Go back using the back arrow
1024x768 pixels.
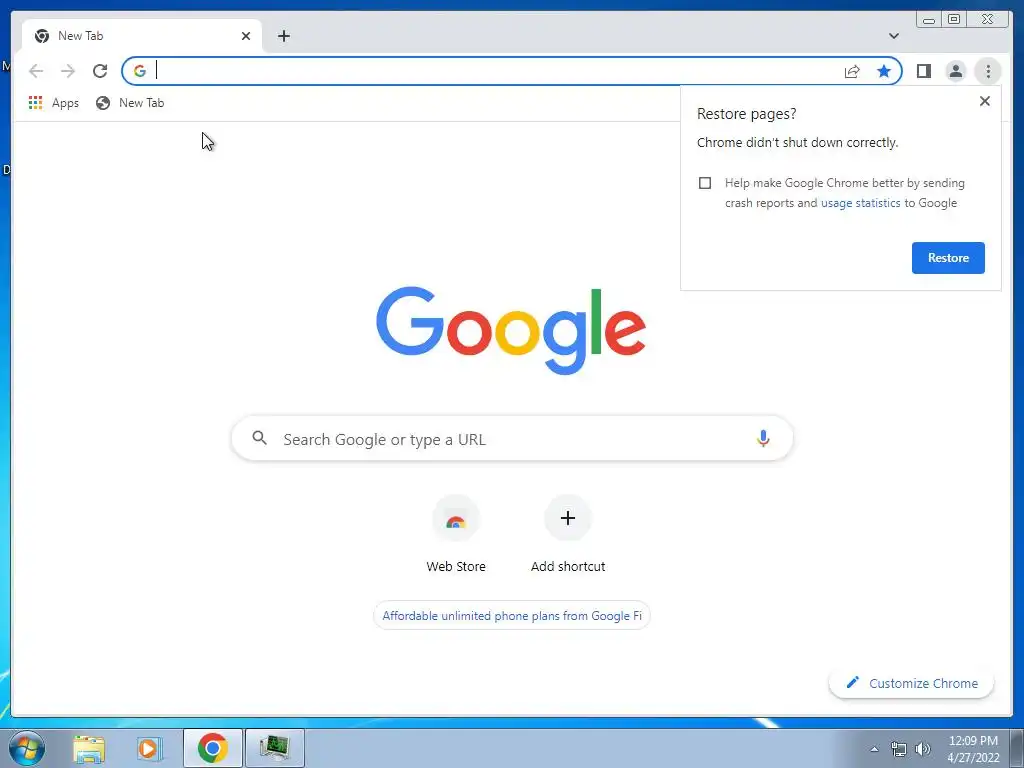(x=36, y=71)
